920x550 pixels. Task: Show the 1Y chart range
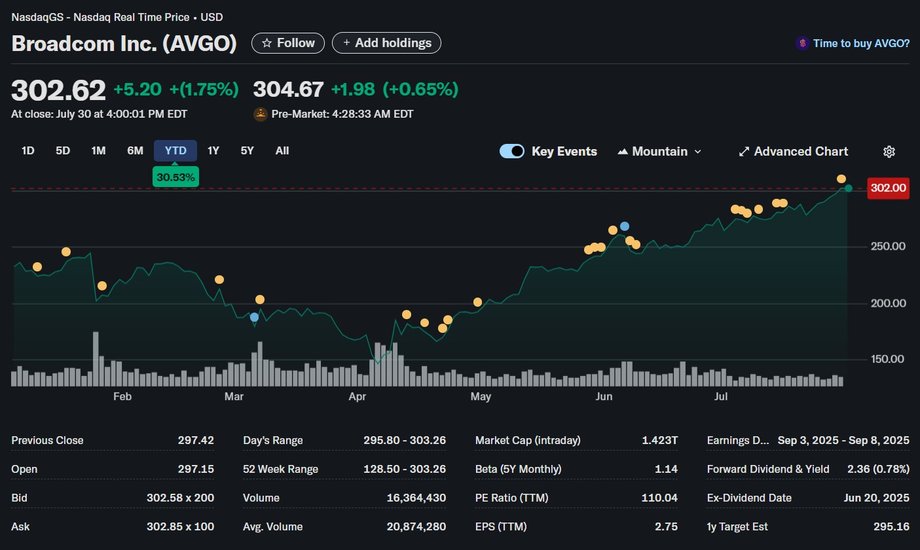pyautogui.click(x=214, y=151)
